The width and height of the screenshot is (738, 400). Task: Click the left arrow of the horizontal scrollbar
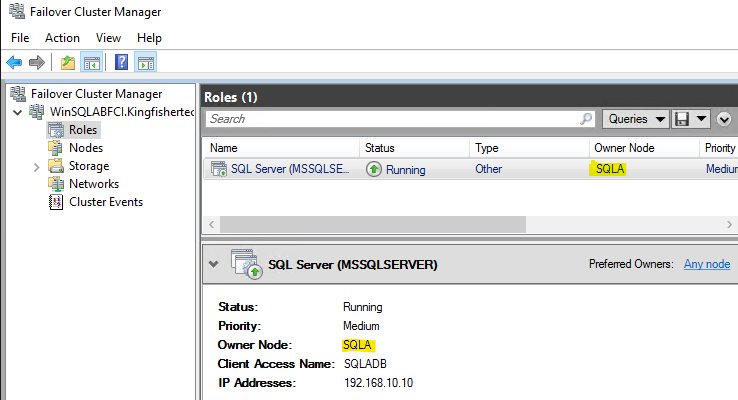(212, 224)
